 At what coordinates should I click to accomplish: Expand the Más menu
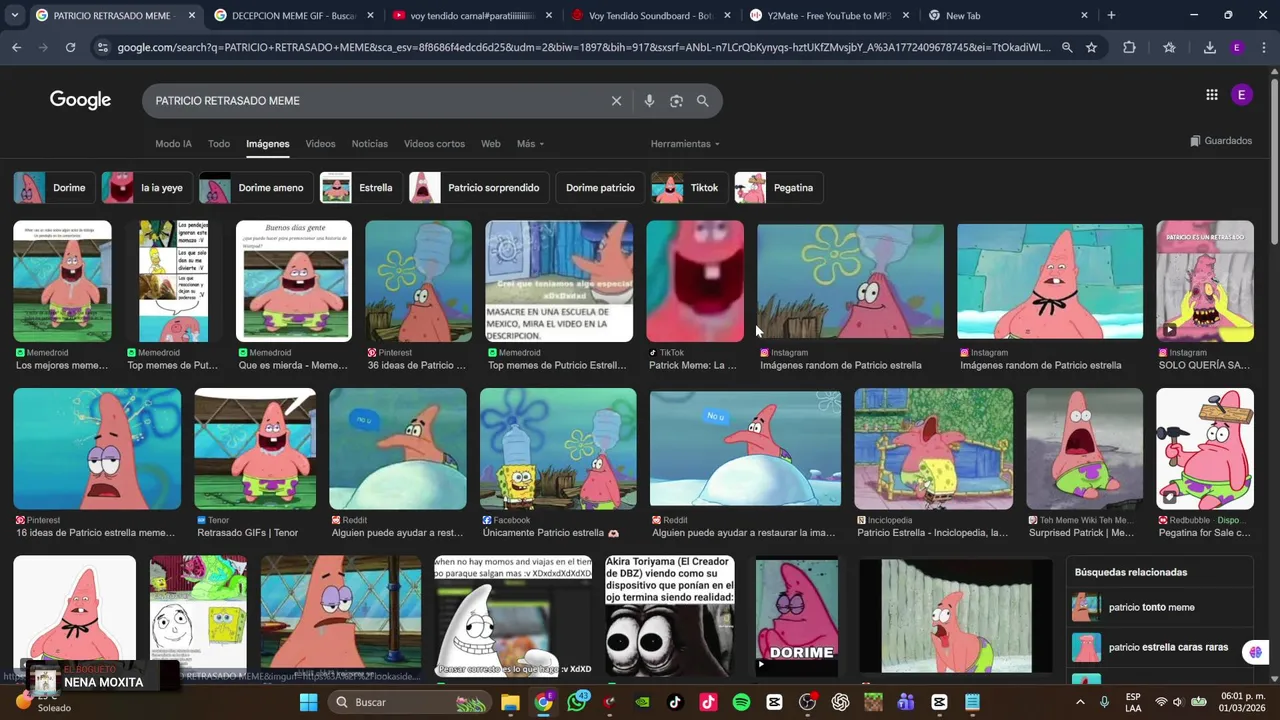[x=530, y=144]
